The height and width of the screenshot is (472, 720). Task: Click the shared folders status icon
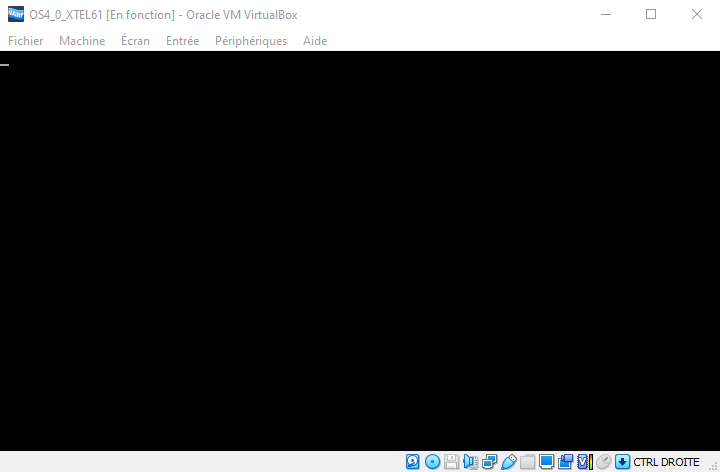(528, 461)
